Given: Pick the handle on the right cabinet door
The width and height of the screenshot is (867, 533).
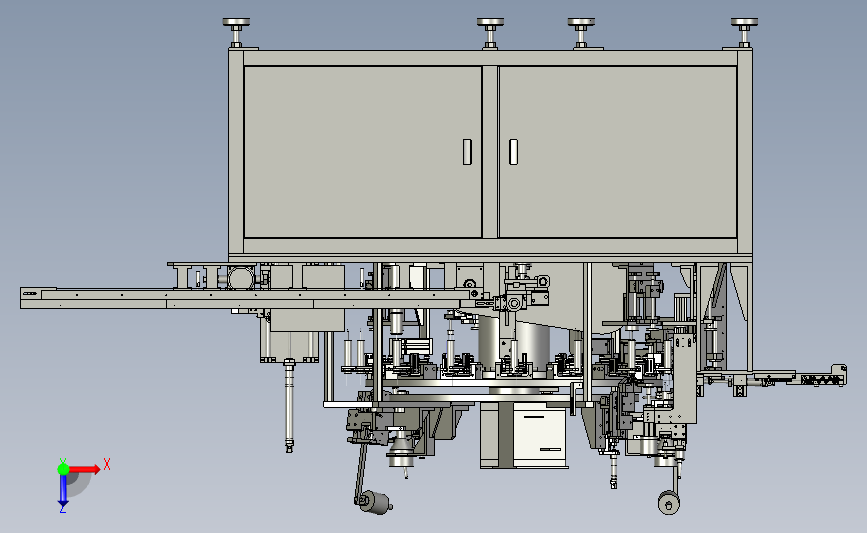Looking at the screenshot, I should (x=514, y=152).
